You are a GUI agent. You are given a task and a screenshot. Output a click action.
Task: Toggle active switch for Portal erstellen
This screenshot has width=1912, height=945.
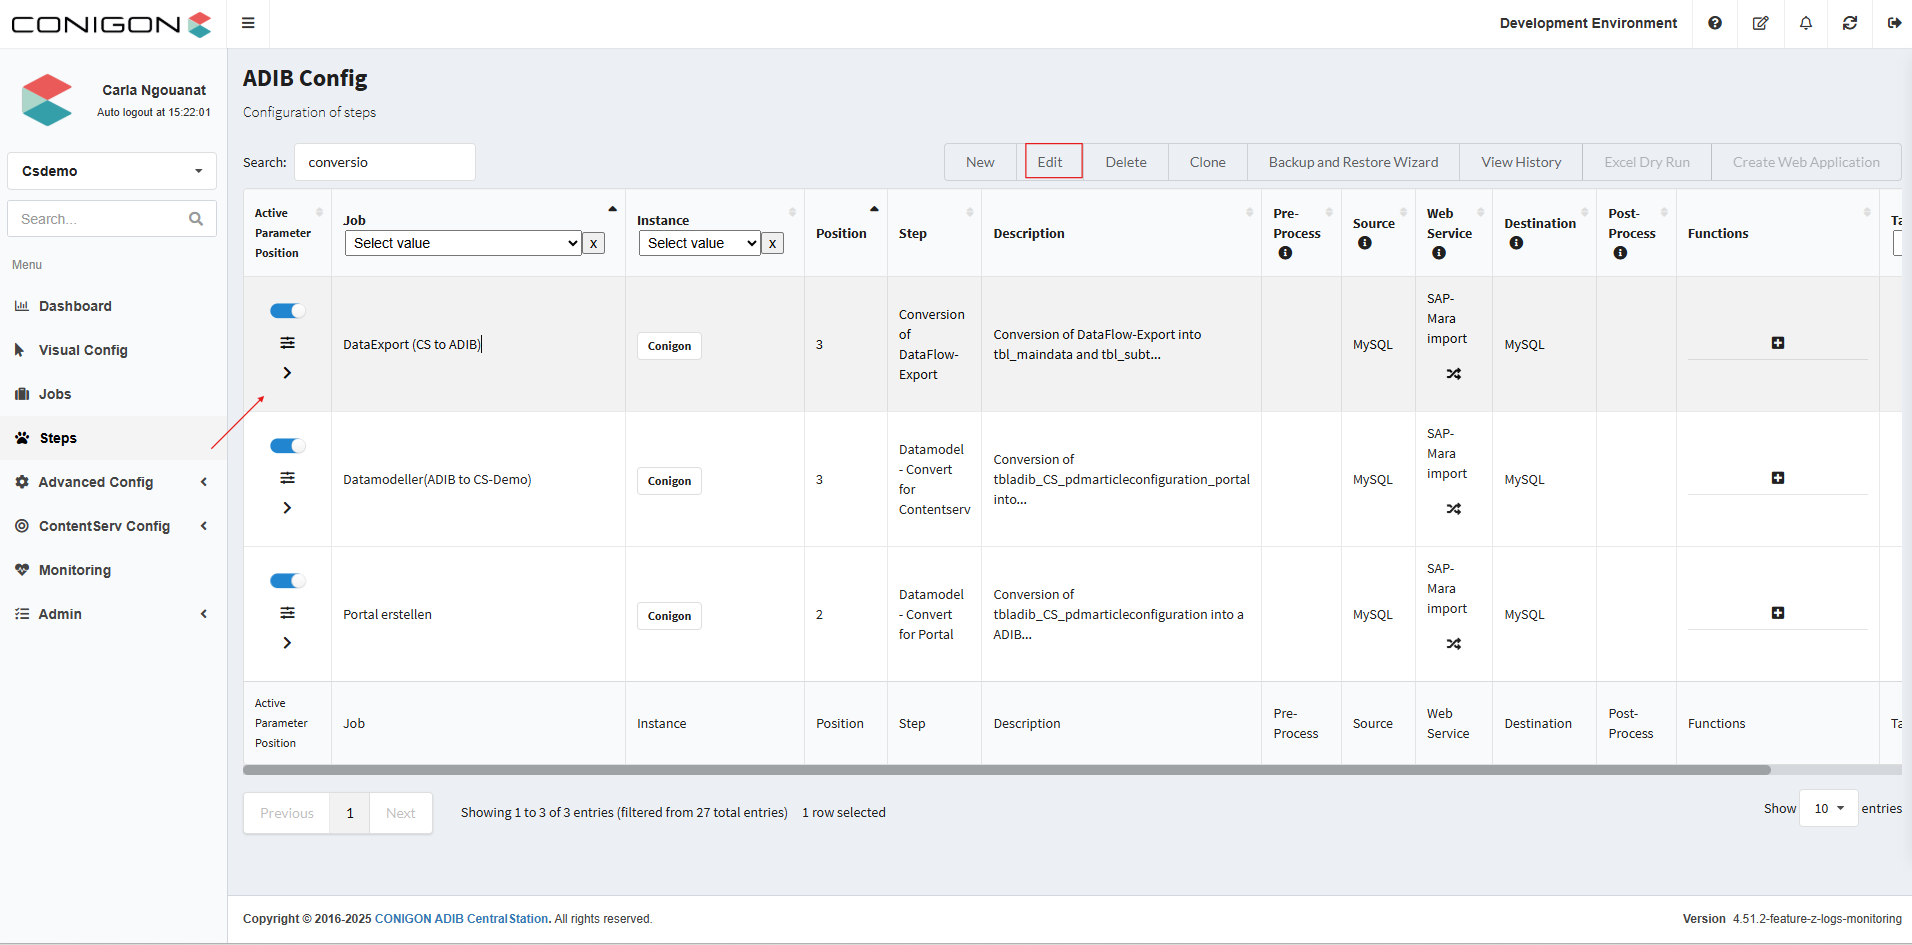tap(287, 581)
